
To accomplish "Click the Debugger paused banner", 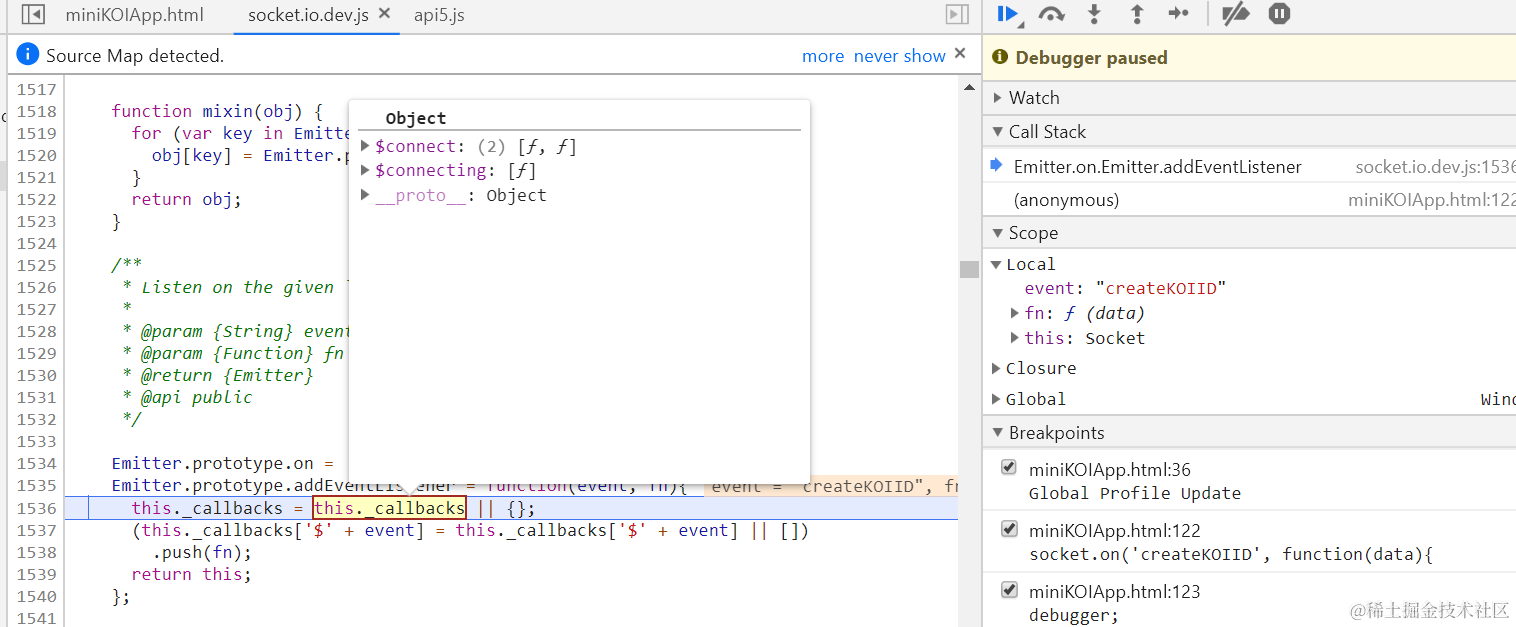I will coord(1249,58).
